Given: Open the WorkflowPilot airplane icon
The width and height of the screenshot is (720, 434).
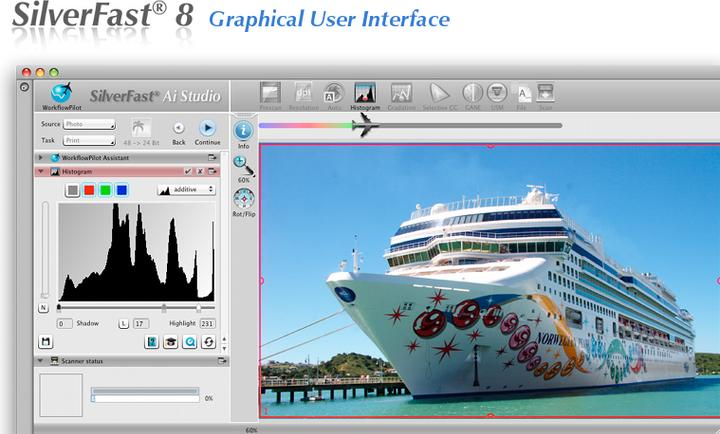Looking at the screenshot, I should click(62, 93).
